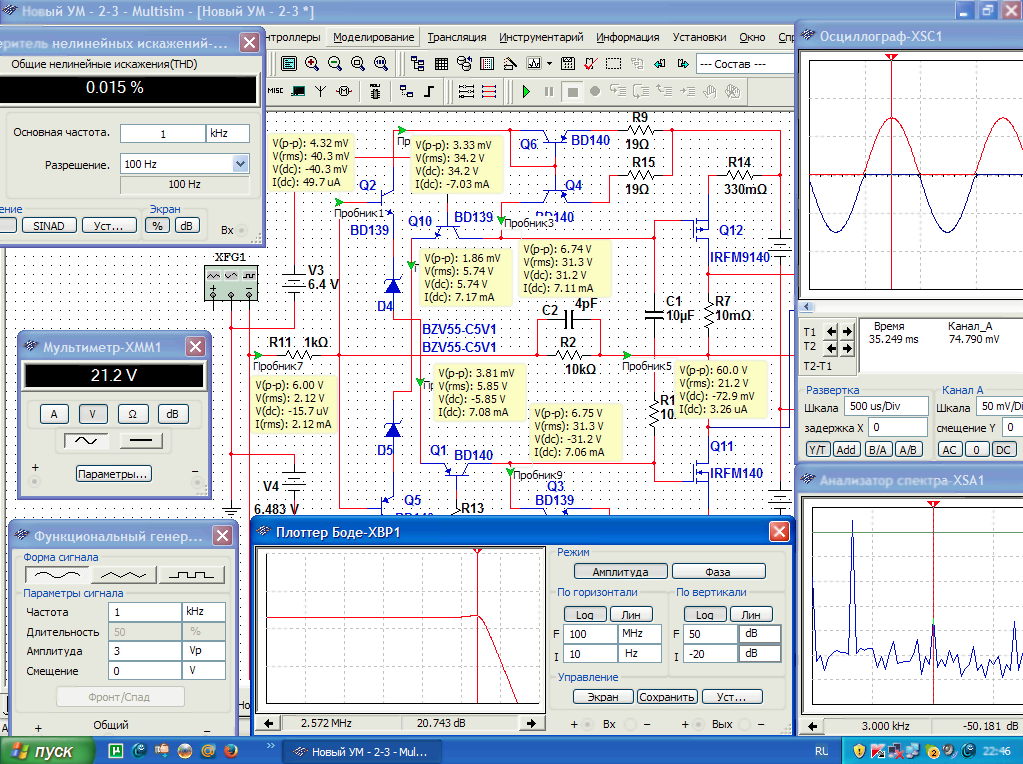Select AC signal mode on multimeter
The image size is (1023, 764).
(86, 440)
